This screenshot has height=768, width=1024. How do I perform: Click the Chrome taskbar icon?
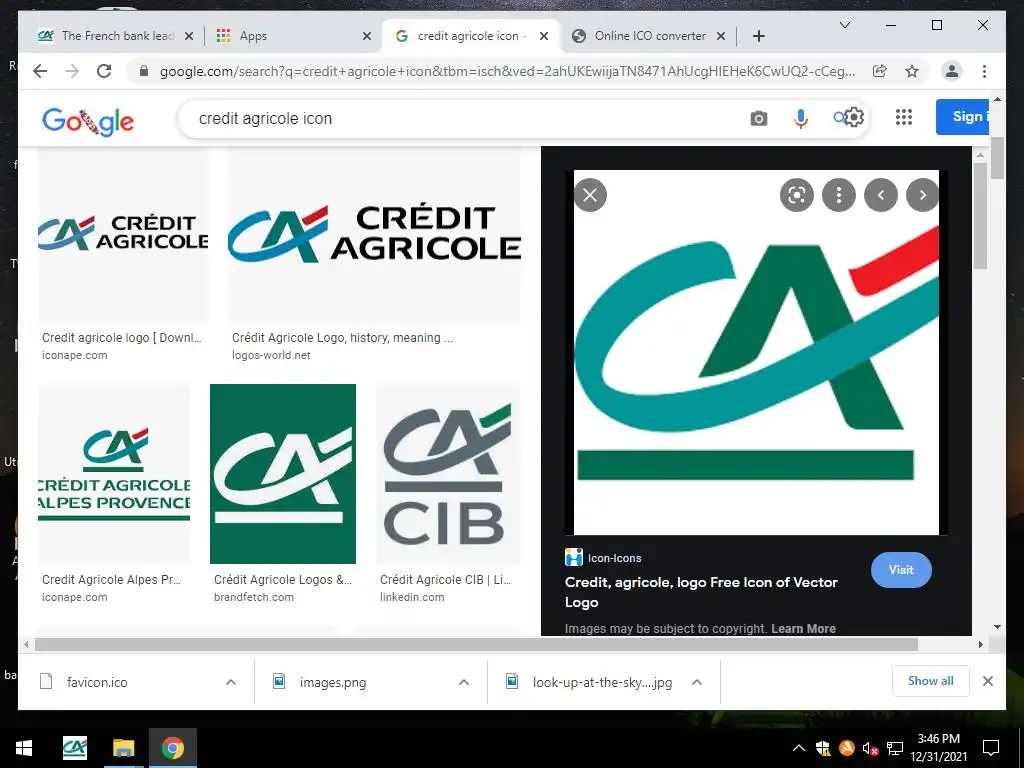tap(173, 748)
